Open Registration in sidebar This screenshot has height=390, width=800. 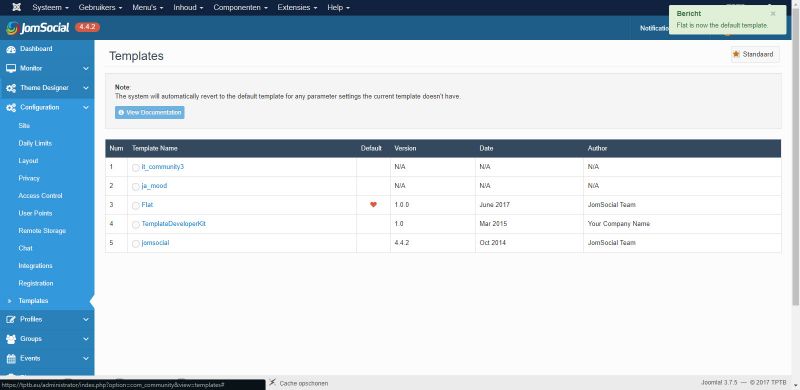pos(36,283)
